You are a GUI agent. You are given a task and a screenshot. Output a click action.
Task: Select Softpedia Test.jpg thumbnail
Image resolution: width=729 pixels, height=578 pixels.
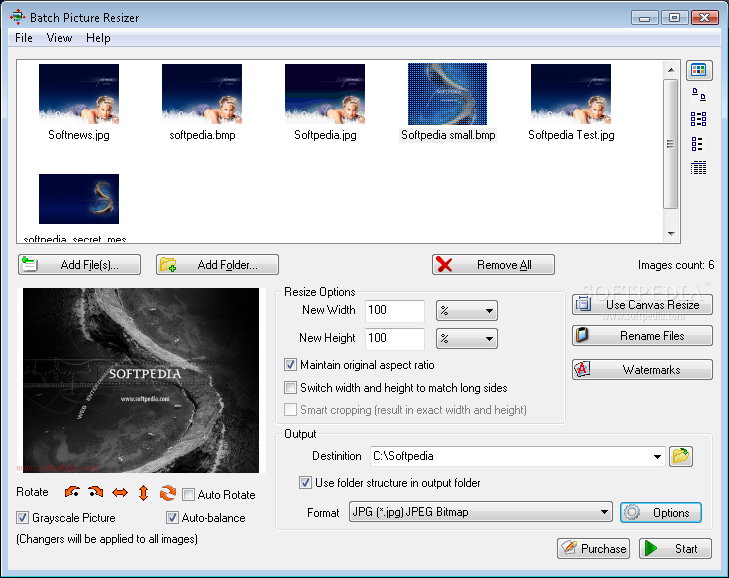[571, 94]
